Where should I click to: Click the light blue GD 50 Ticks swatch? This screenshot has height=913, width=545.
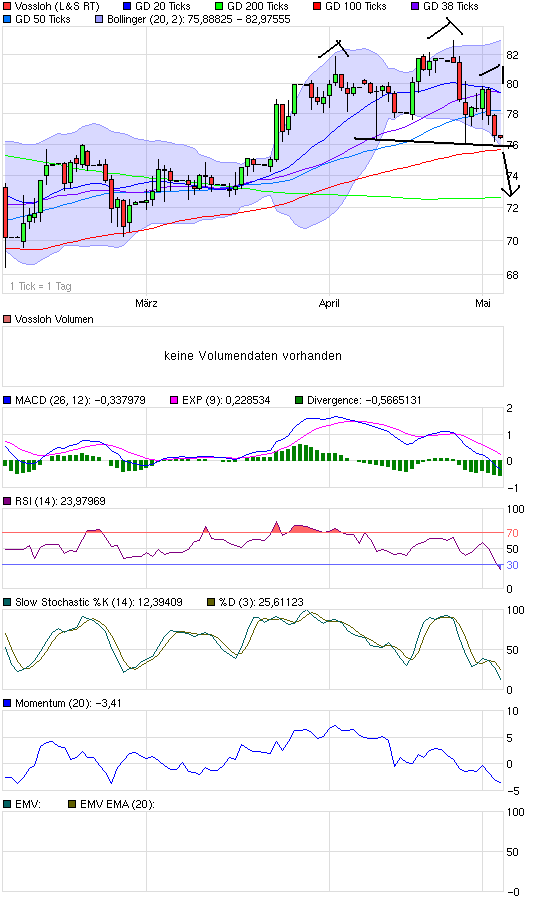(x=7, y=19)
